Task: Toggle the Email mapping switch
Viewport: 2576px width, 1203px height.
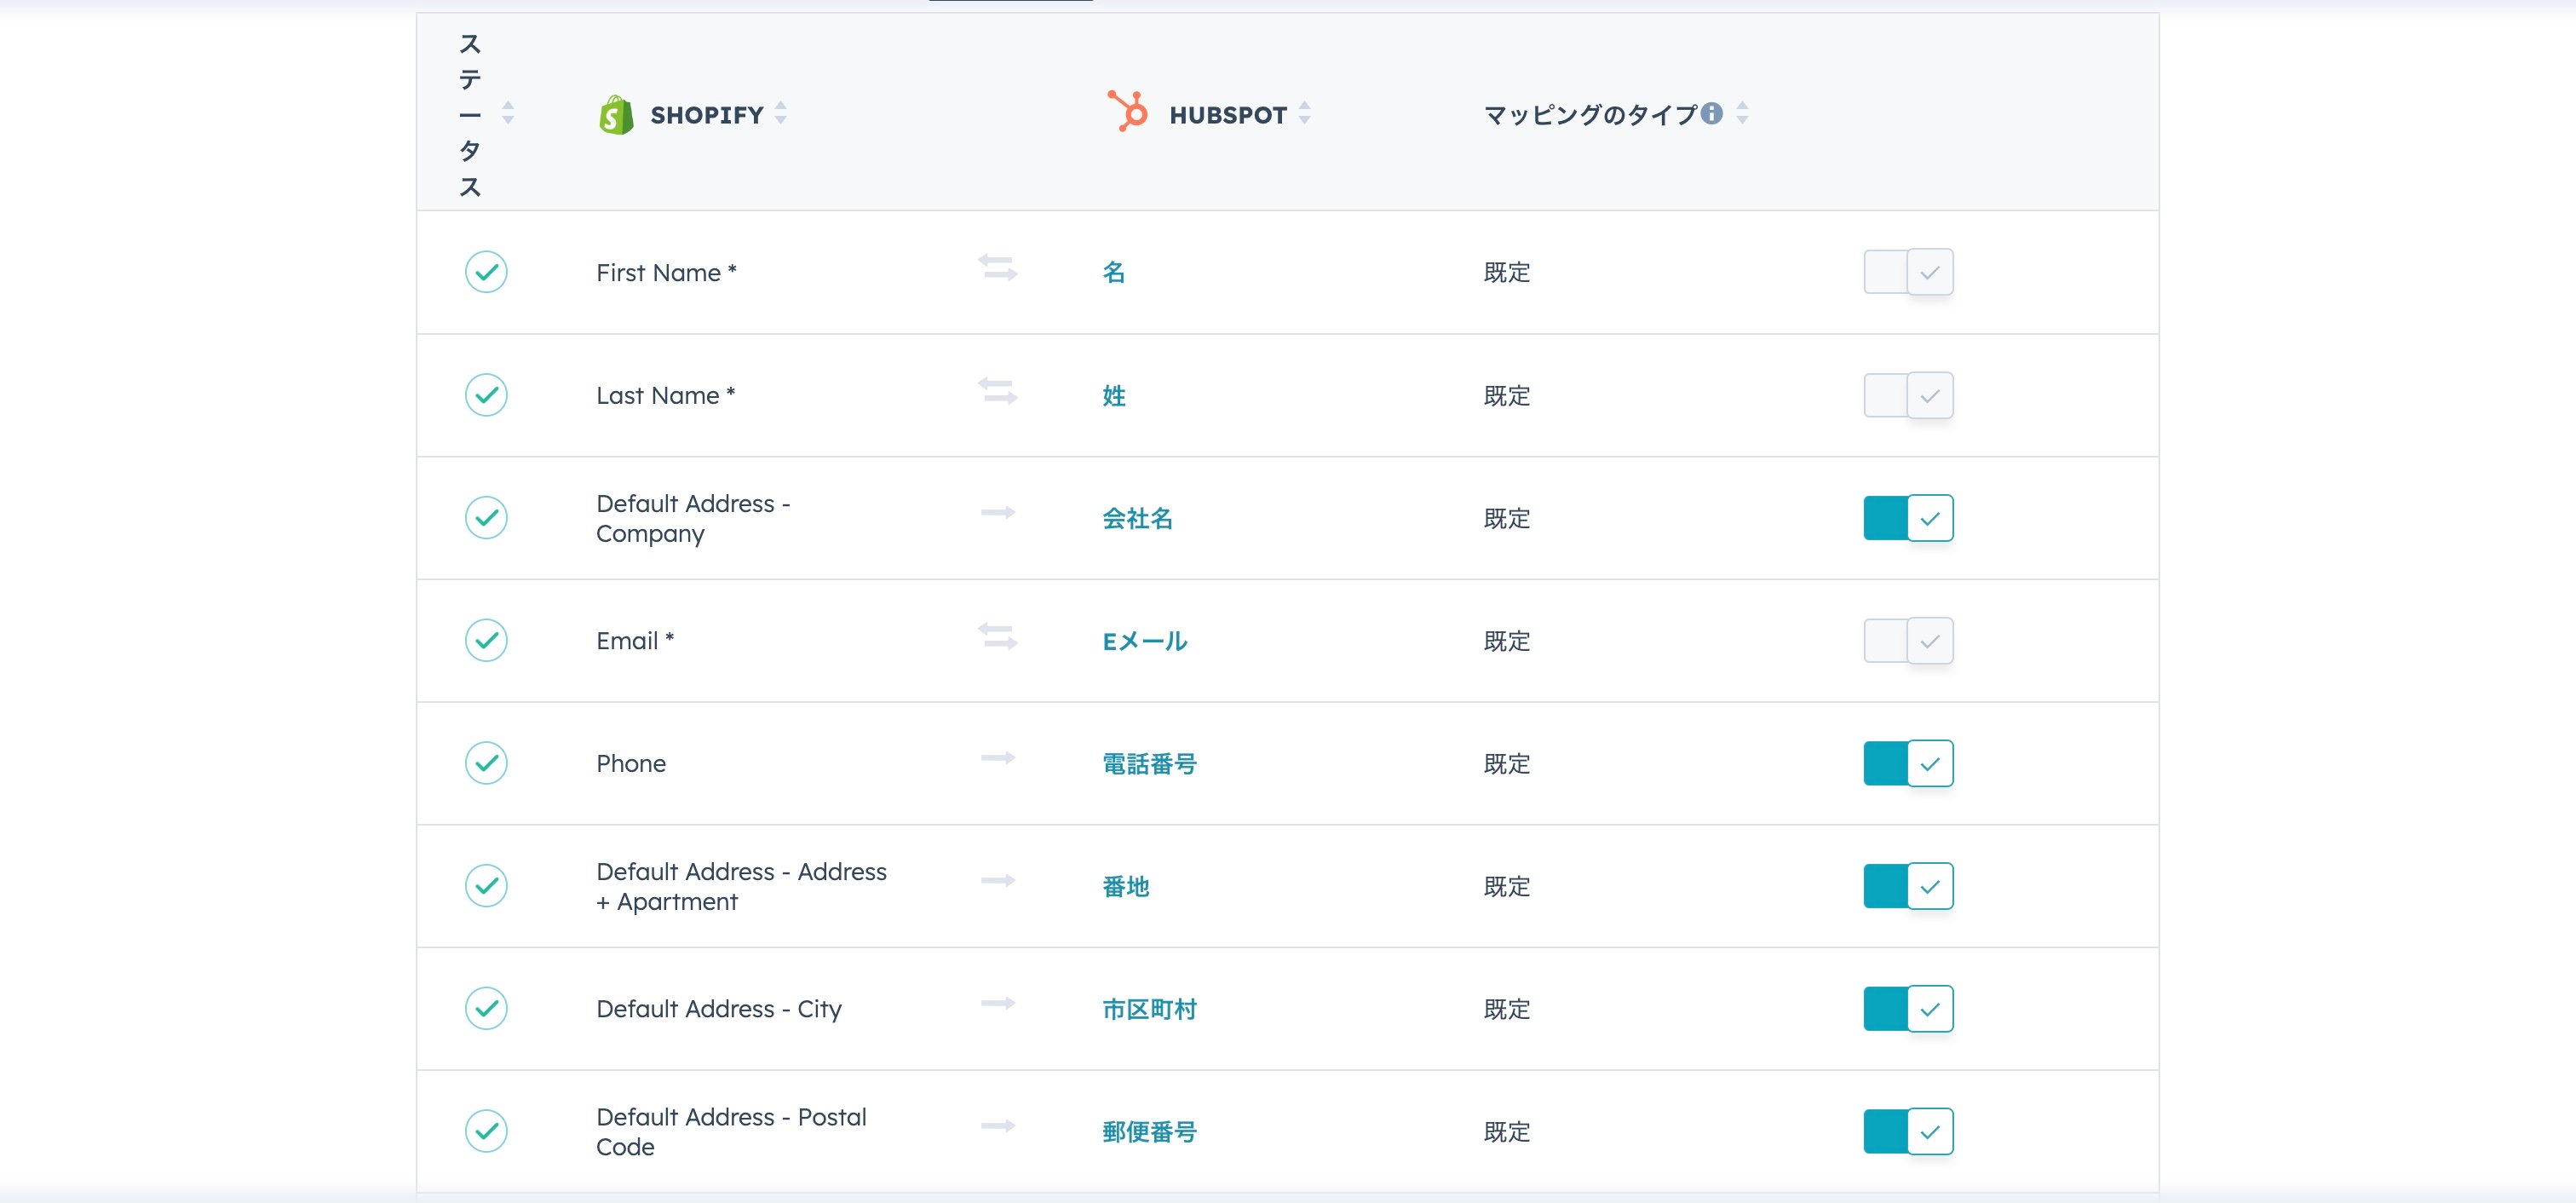Action: pos(1908,640)
